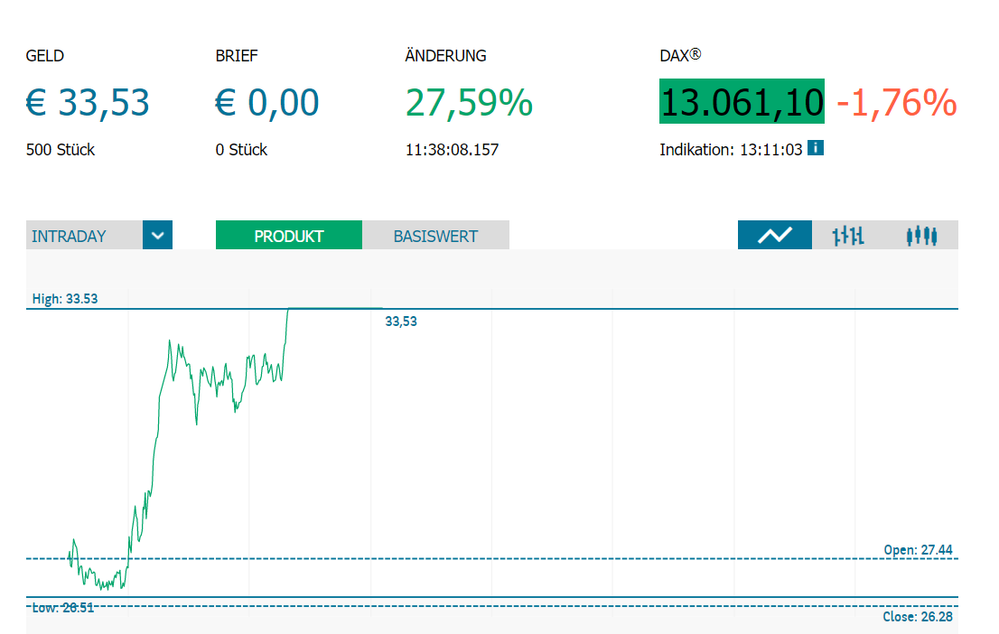
Task: Click the chevron arrow next to INTRADAY
Action: point(157,236)
